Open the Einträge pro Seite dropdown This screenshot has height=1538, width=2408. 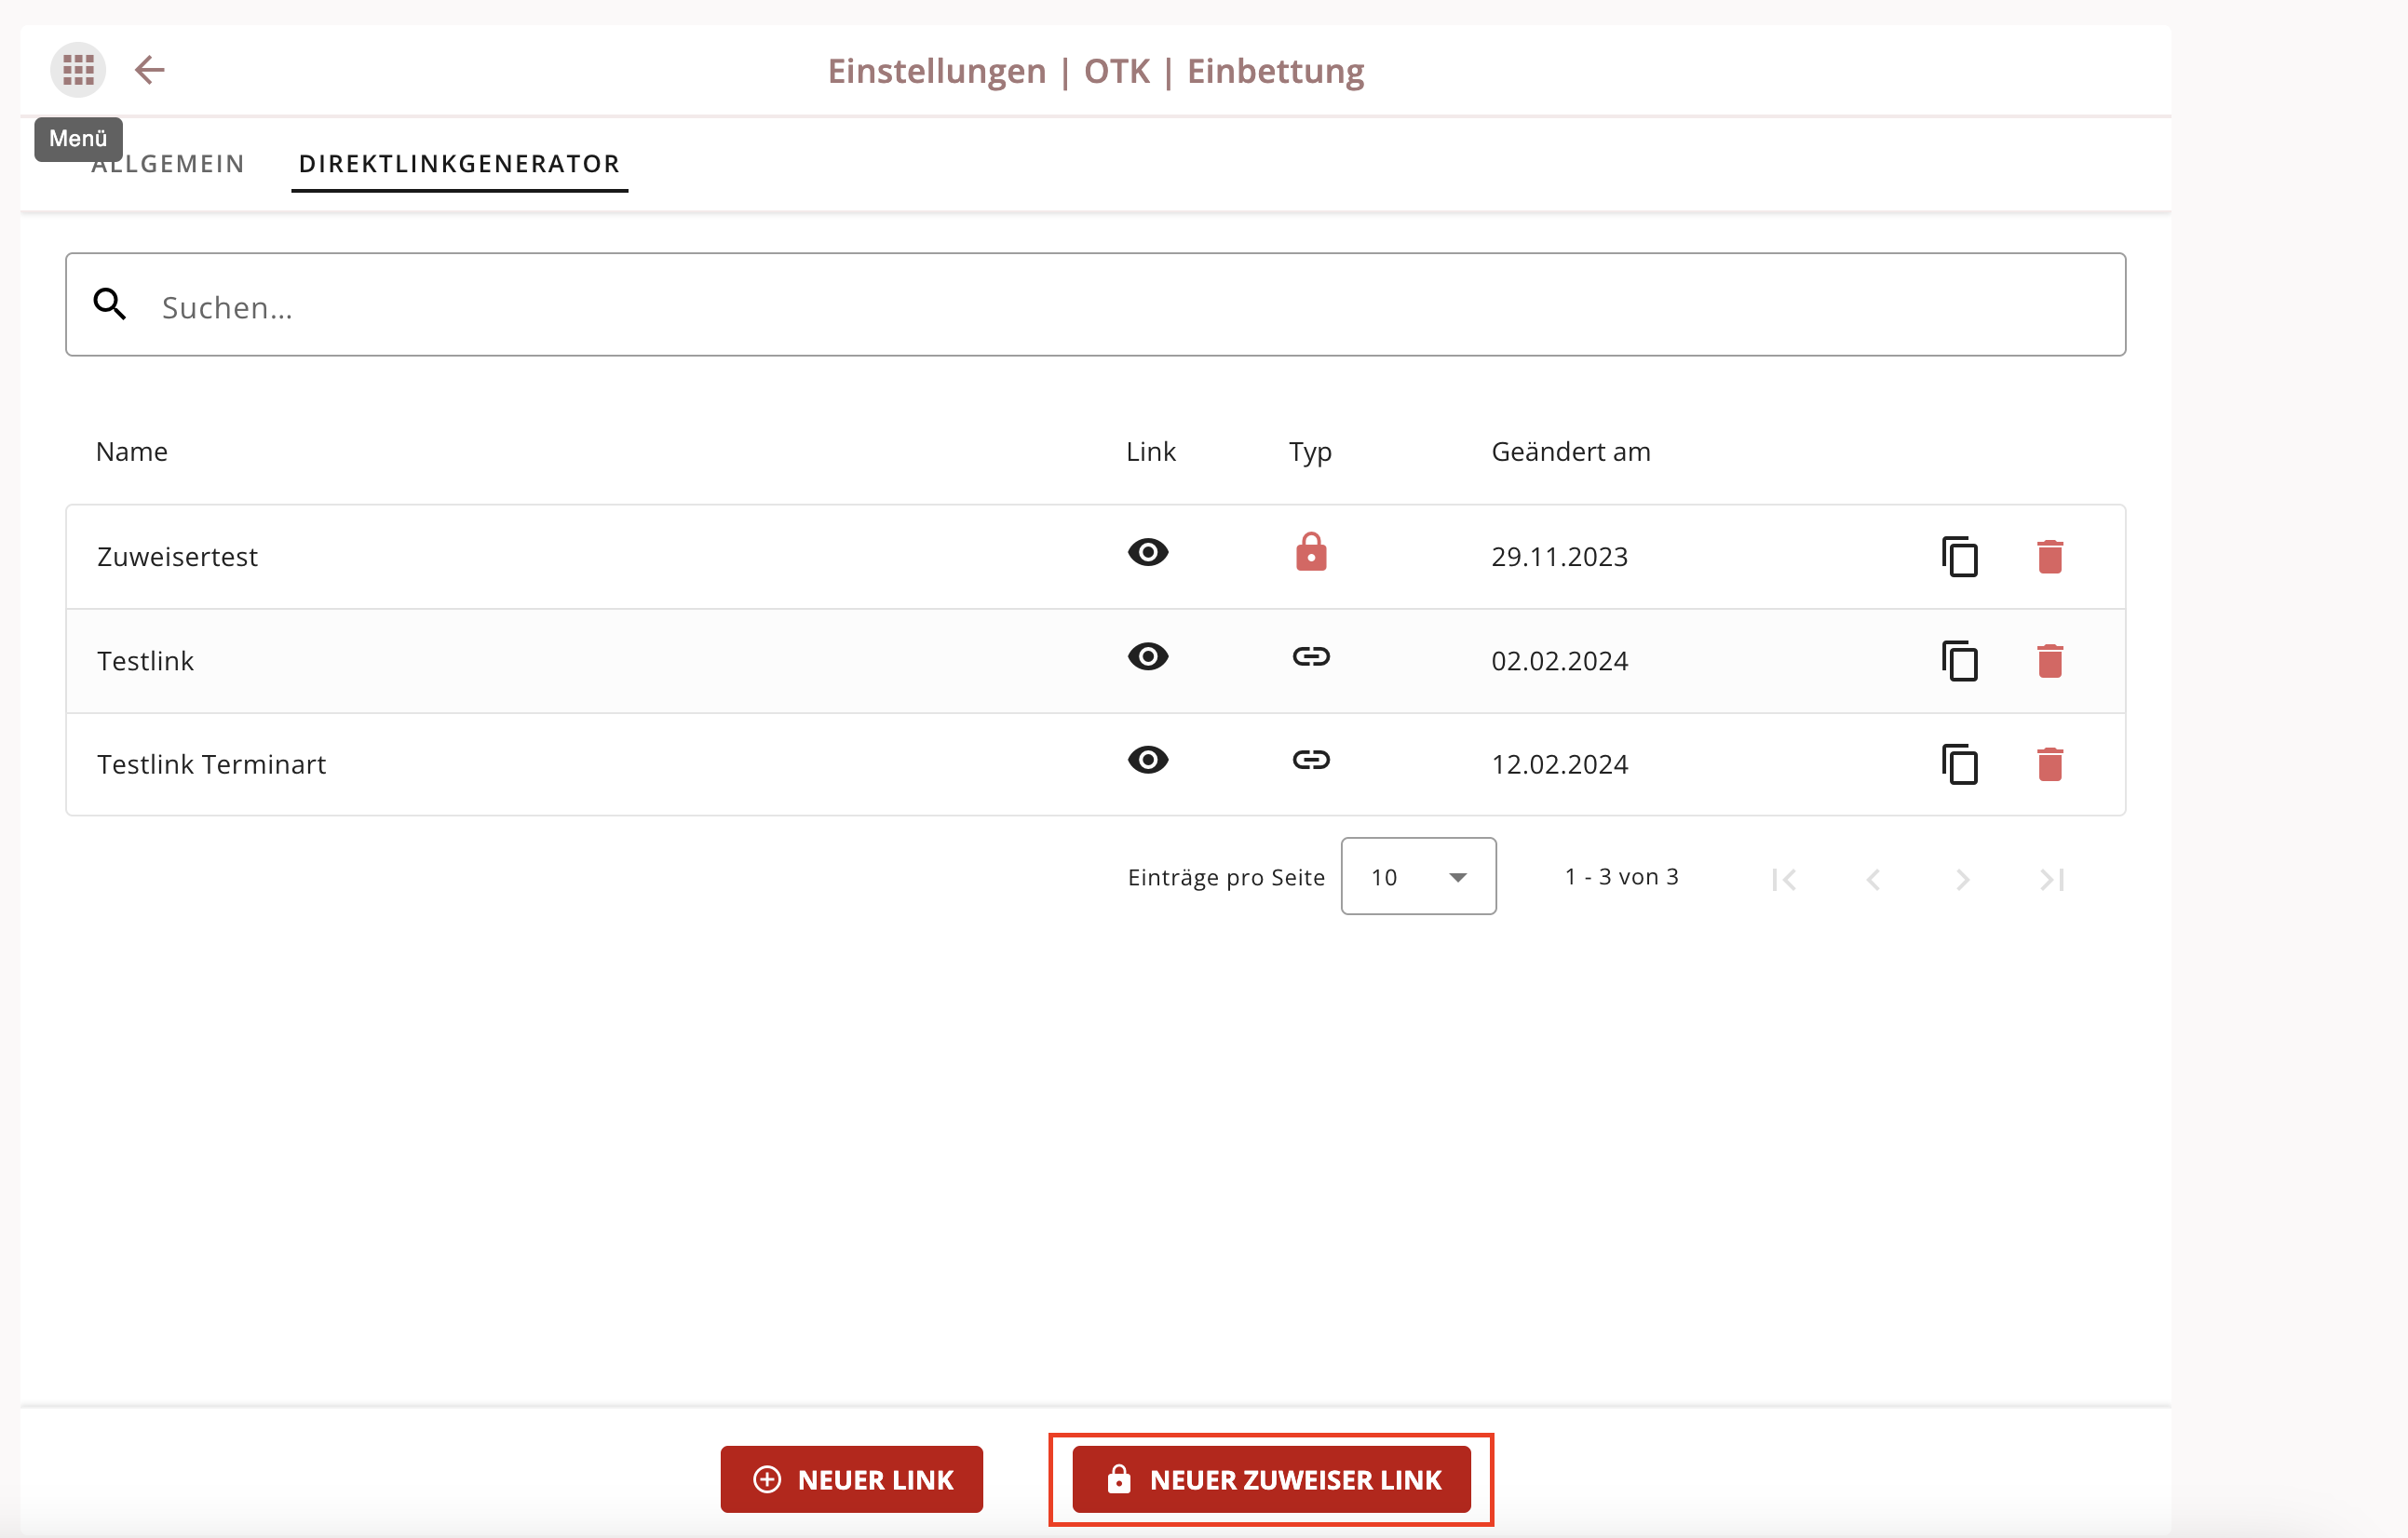pyautogui.click(x=1418, y=877)
